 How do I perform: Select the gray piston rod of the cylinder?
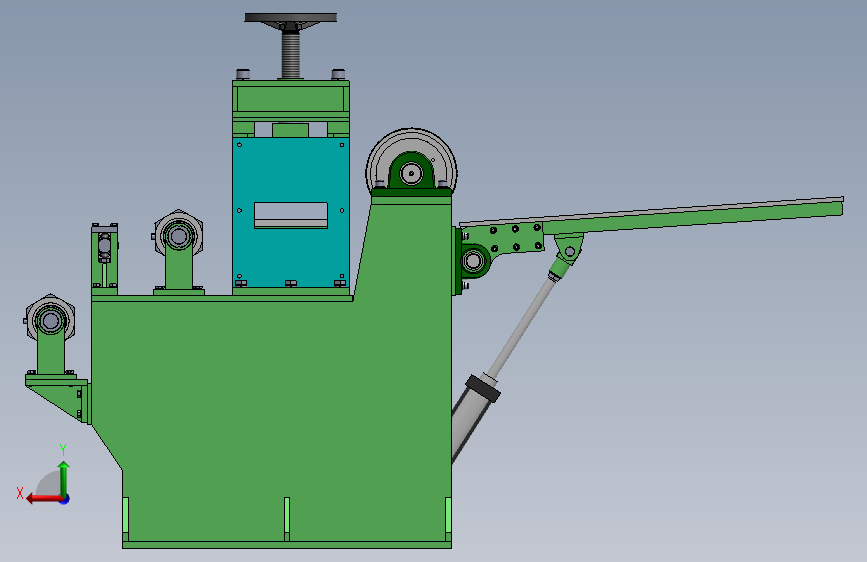tap(520, 328)
